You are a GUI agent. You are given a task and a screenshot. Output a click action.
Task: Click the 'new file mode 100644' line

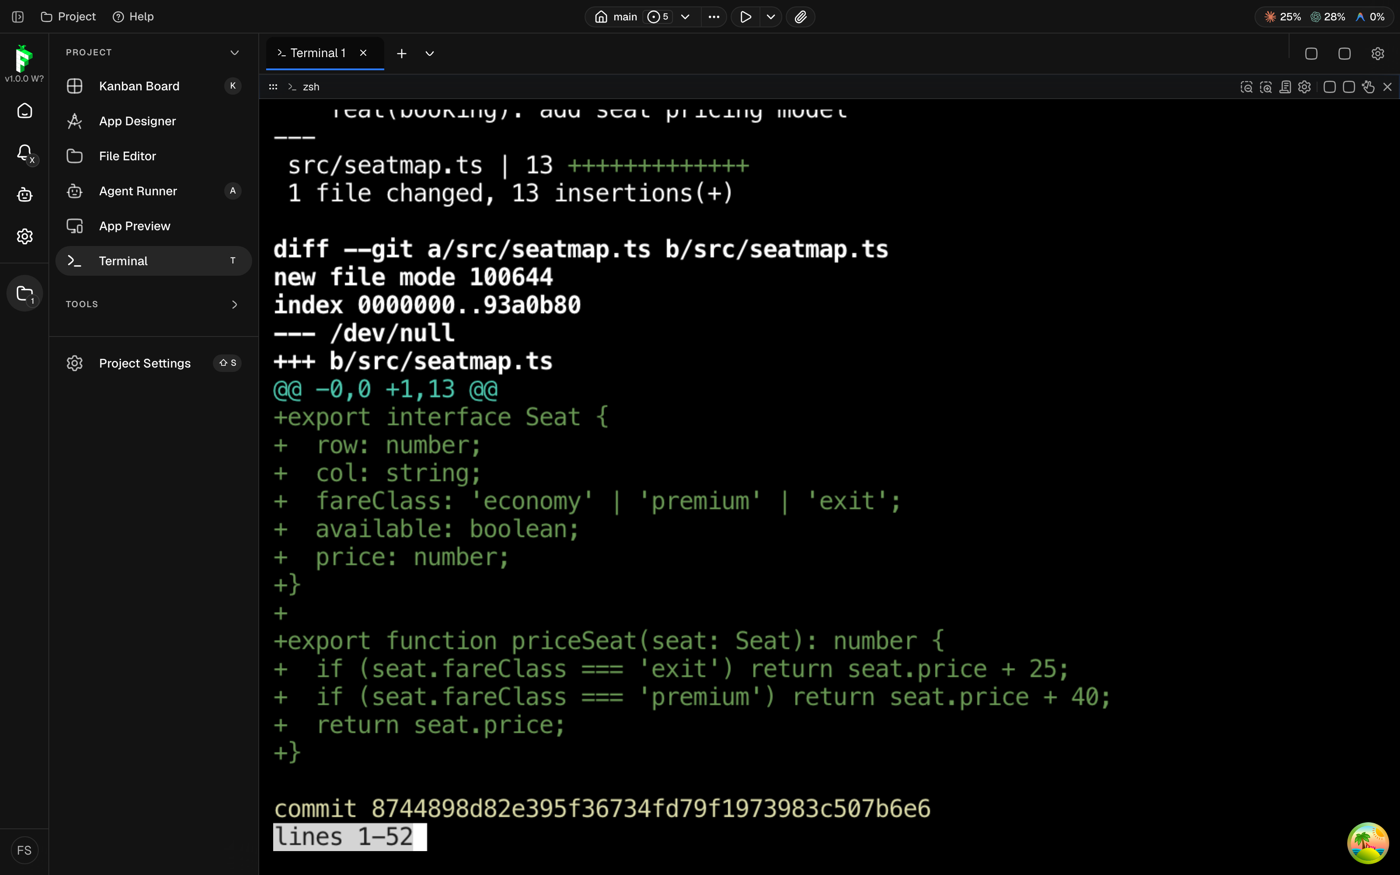pos(413,277)
